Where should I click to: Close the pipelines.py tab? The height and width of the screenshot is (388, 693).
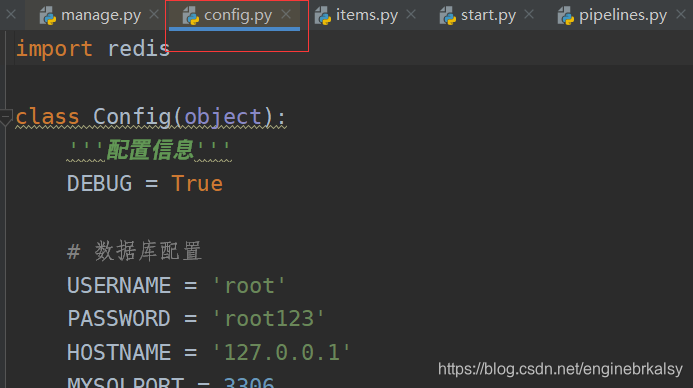(x=681, y=15)
